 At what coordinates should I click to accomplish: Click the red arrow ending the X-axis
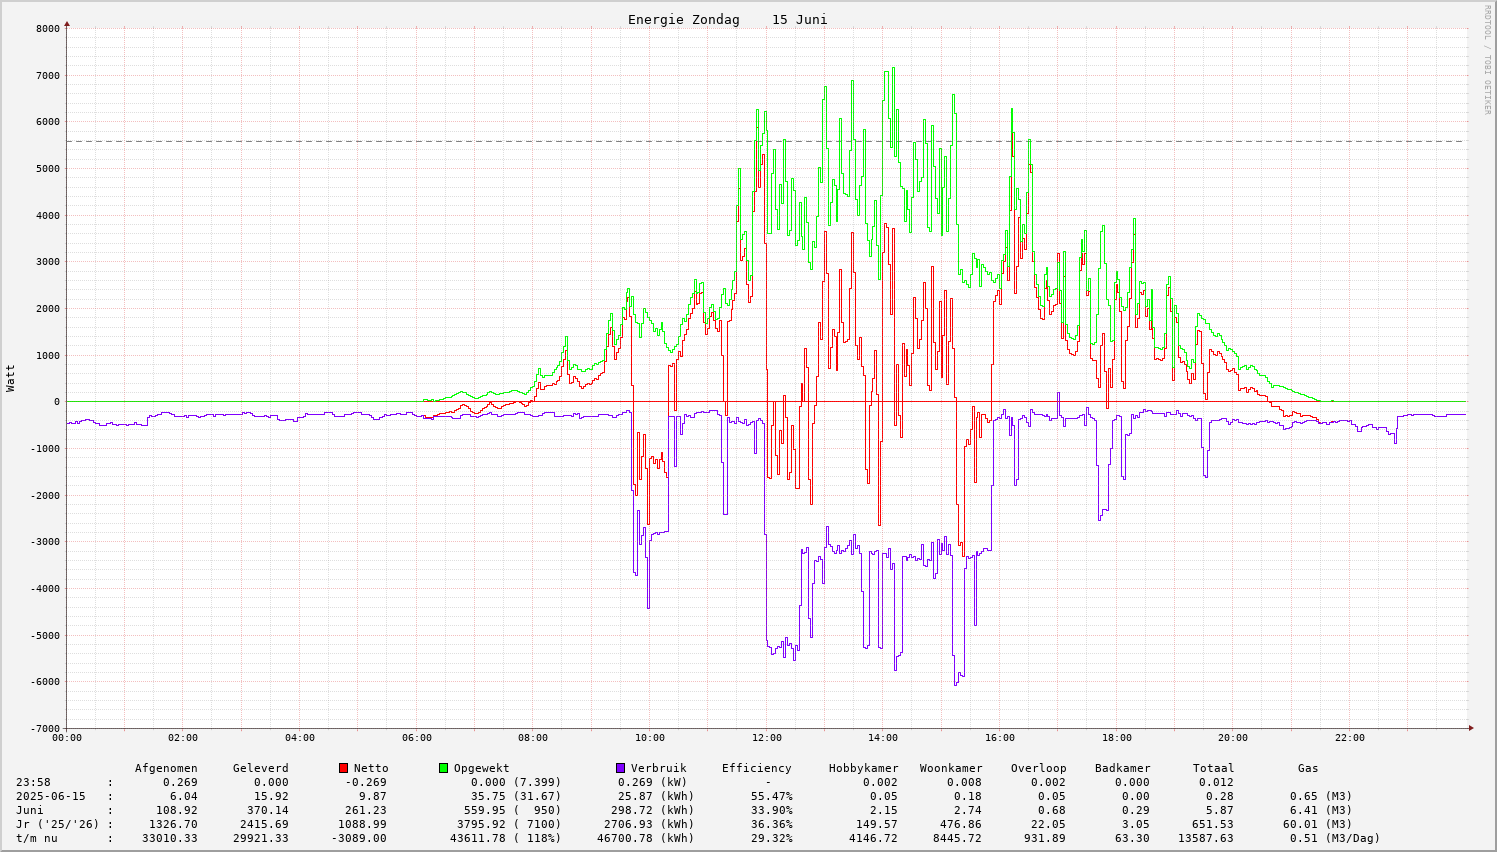pyautogui.click(x=1470, y=728)
